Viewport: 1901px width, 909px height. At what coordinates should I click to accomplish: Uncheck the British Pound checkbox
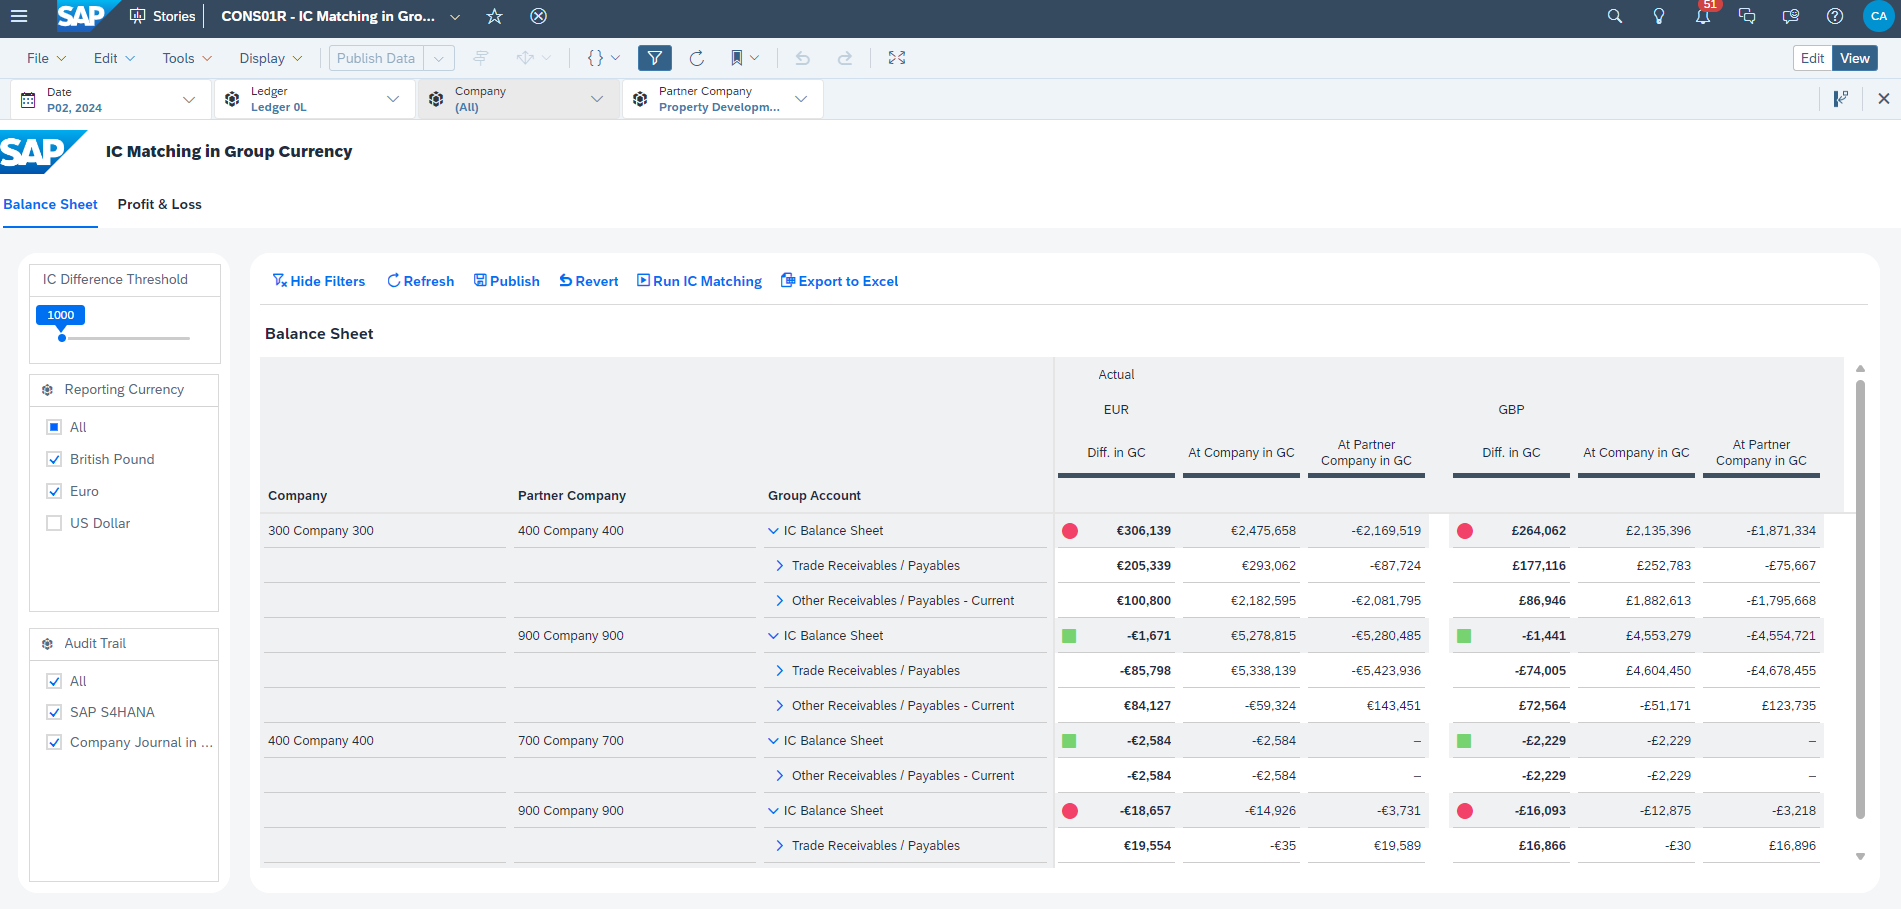pos(54,459)
